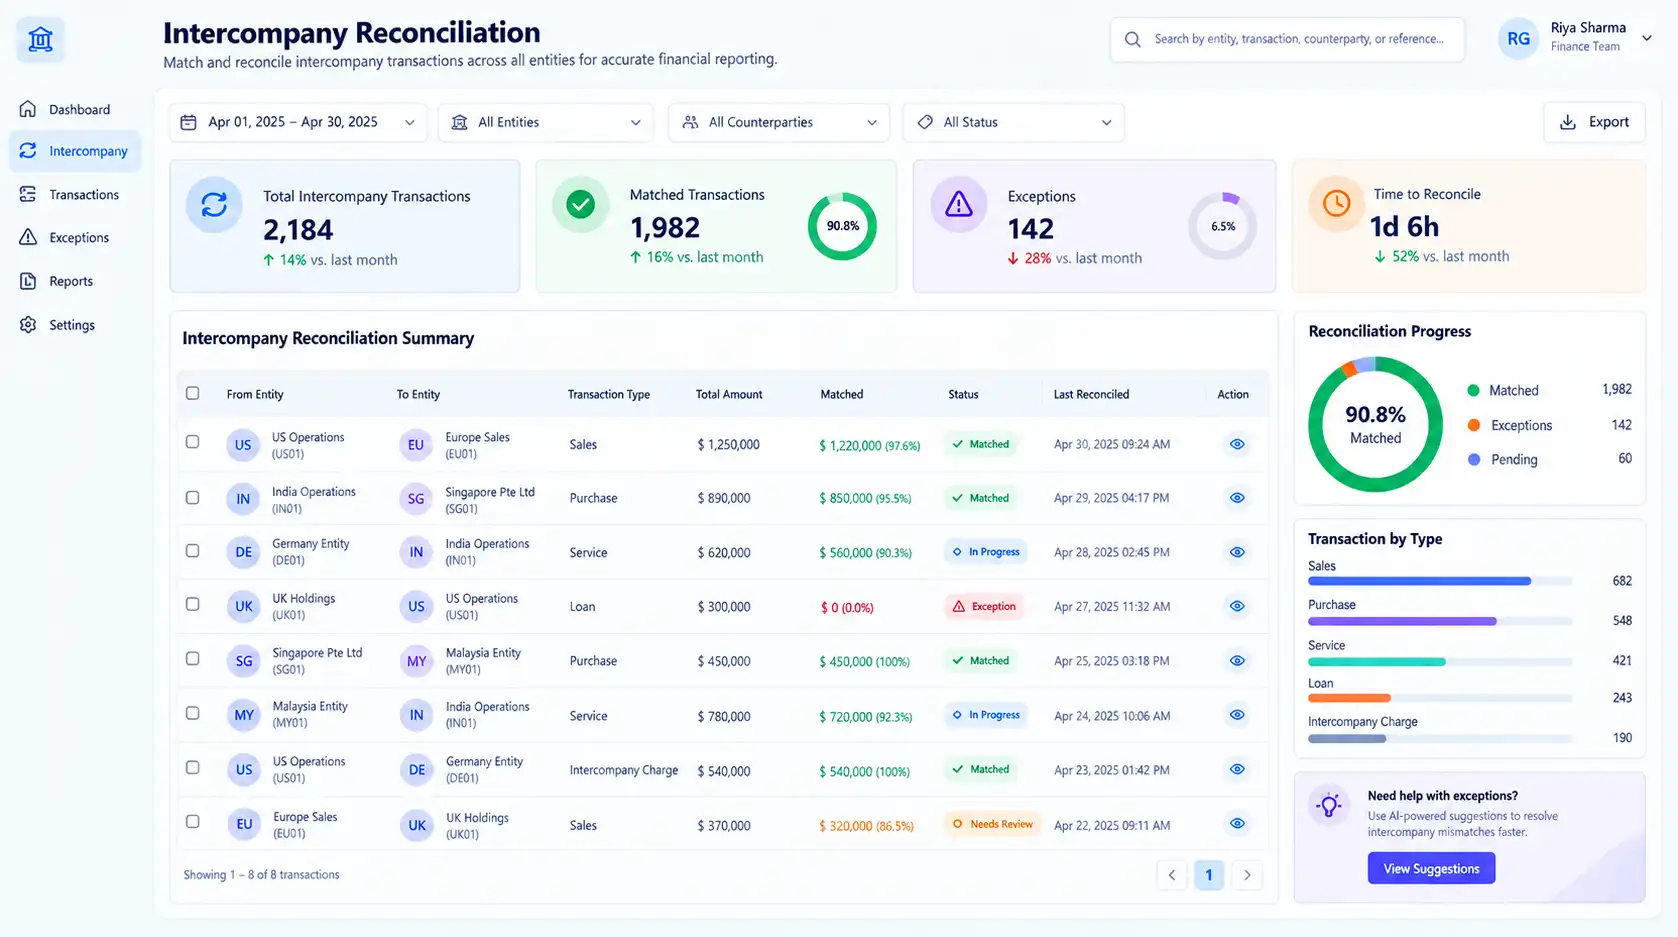
Task: Open Reports in the sidebar
Action: point(75,281)
